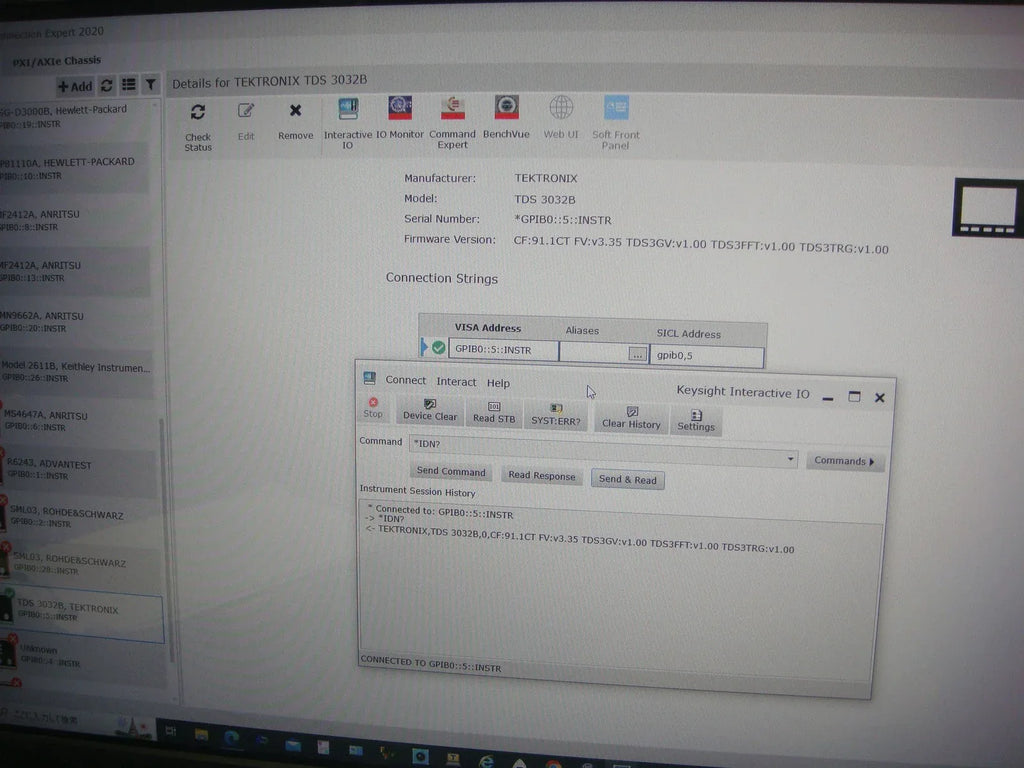1024x768 pixels.
Task: Click the CONNECTED TO GPIB0::5::INSTR status
Action: point(431,664)
